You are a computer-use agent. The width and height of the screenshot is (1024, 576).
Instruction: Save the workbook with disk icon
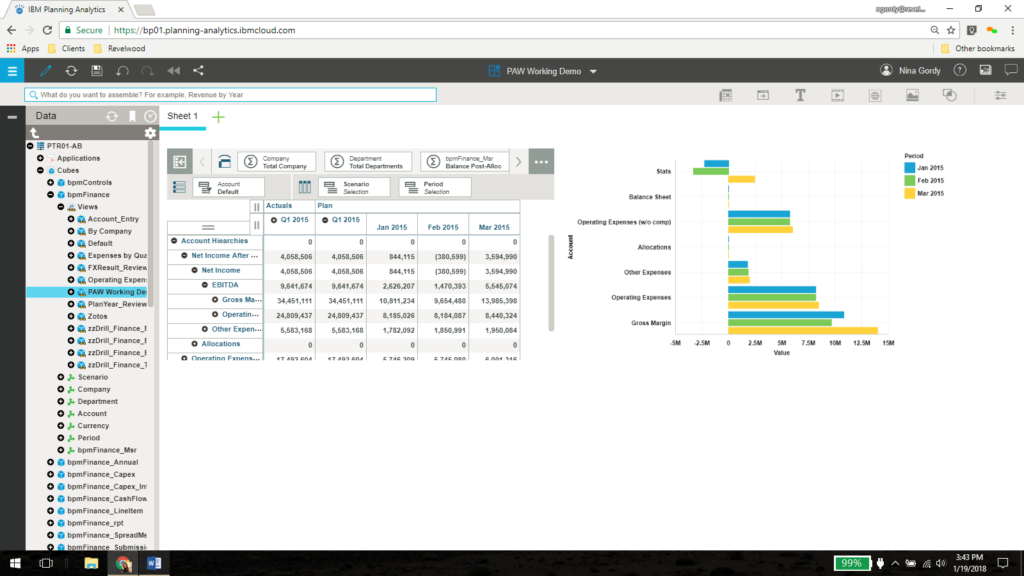coord(97,71)
